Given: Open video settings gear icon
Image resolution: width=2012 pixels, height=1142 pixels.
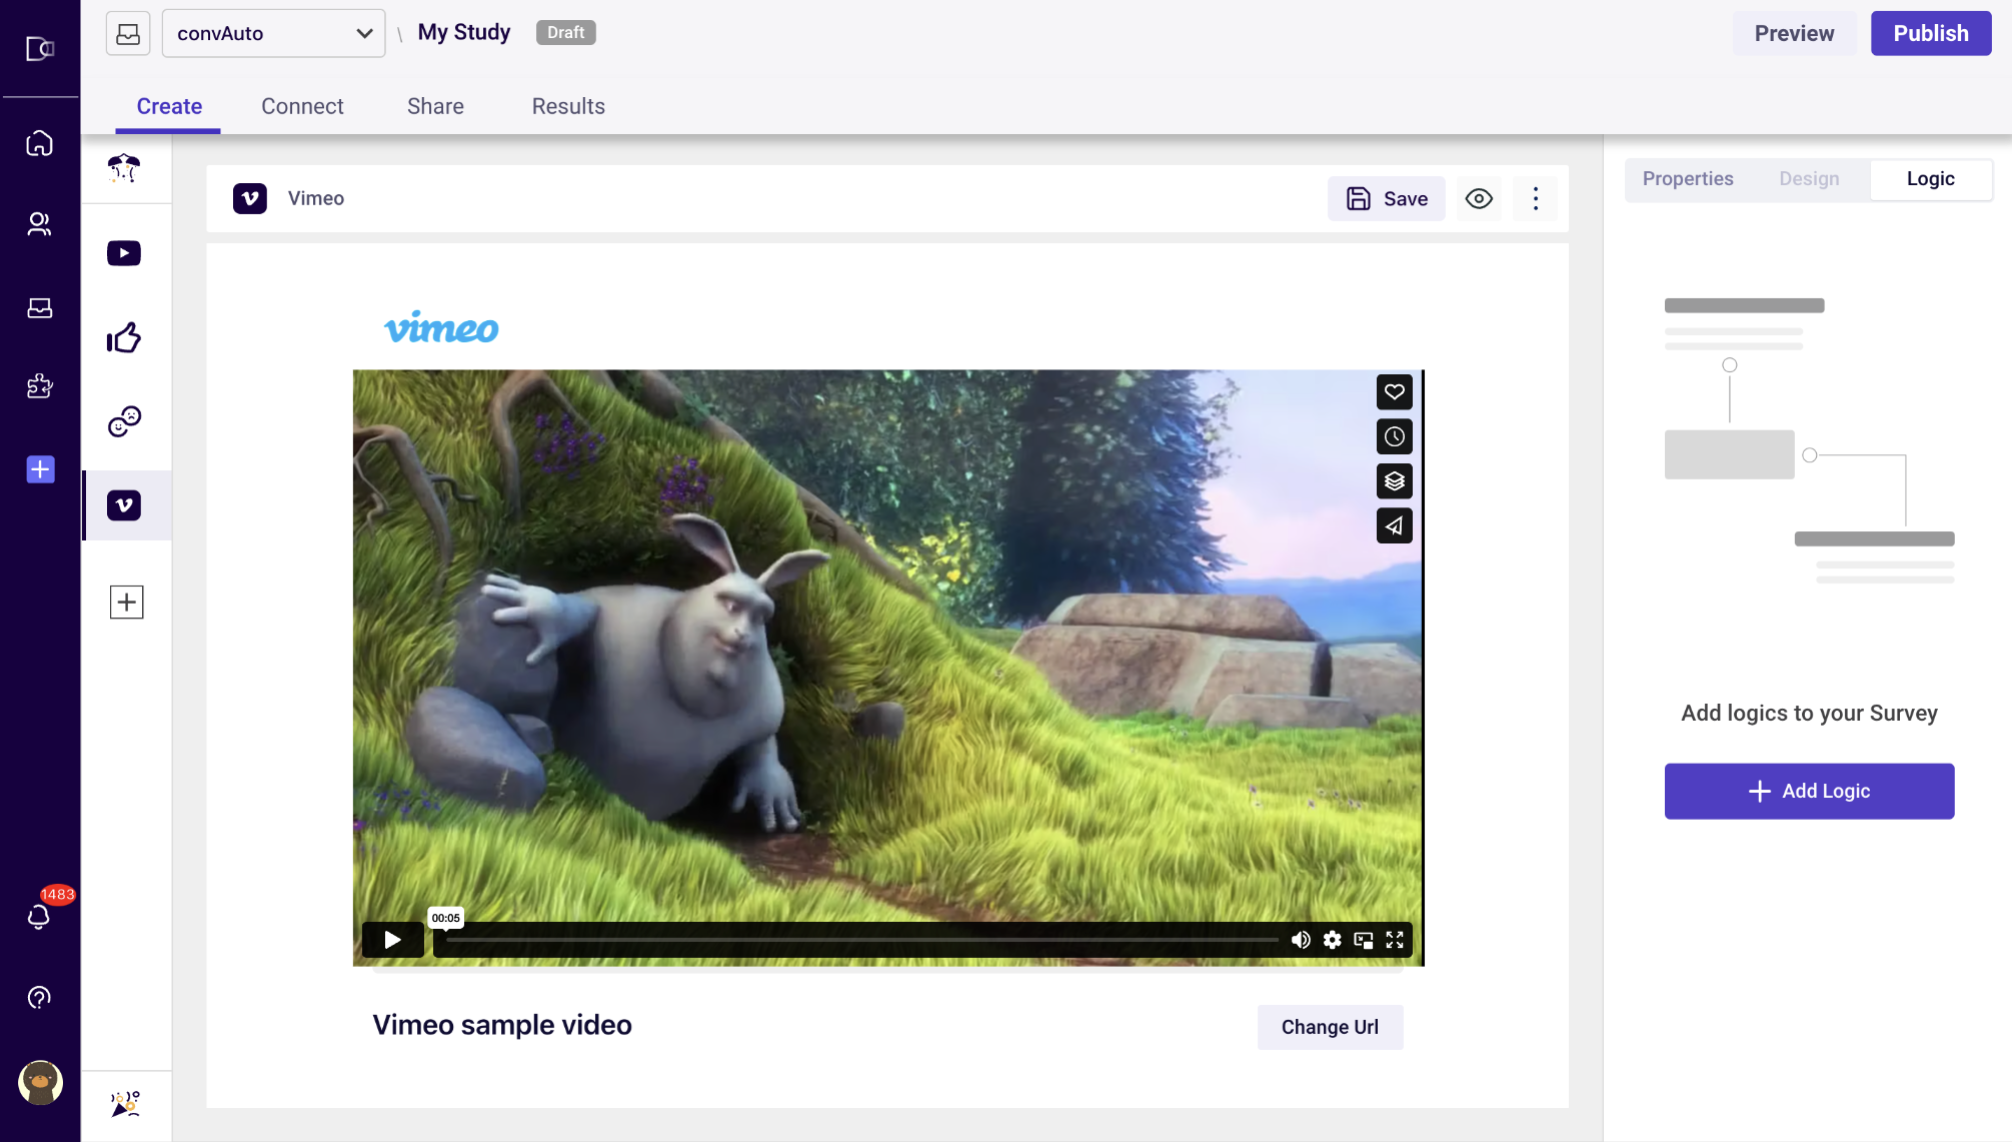Looking at the screenshot, I should 1332,940.
